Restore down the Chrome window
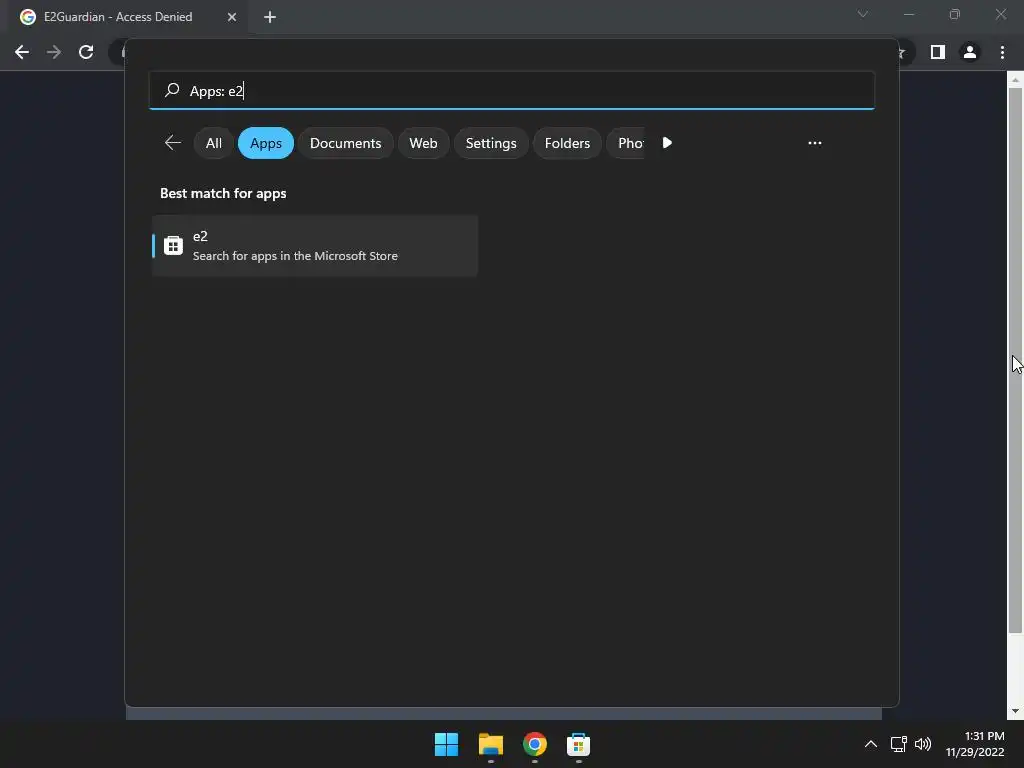This screenshot has height=768, width=1024. point(954,14)
